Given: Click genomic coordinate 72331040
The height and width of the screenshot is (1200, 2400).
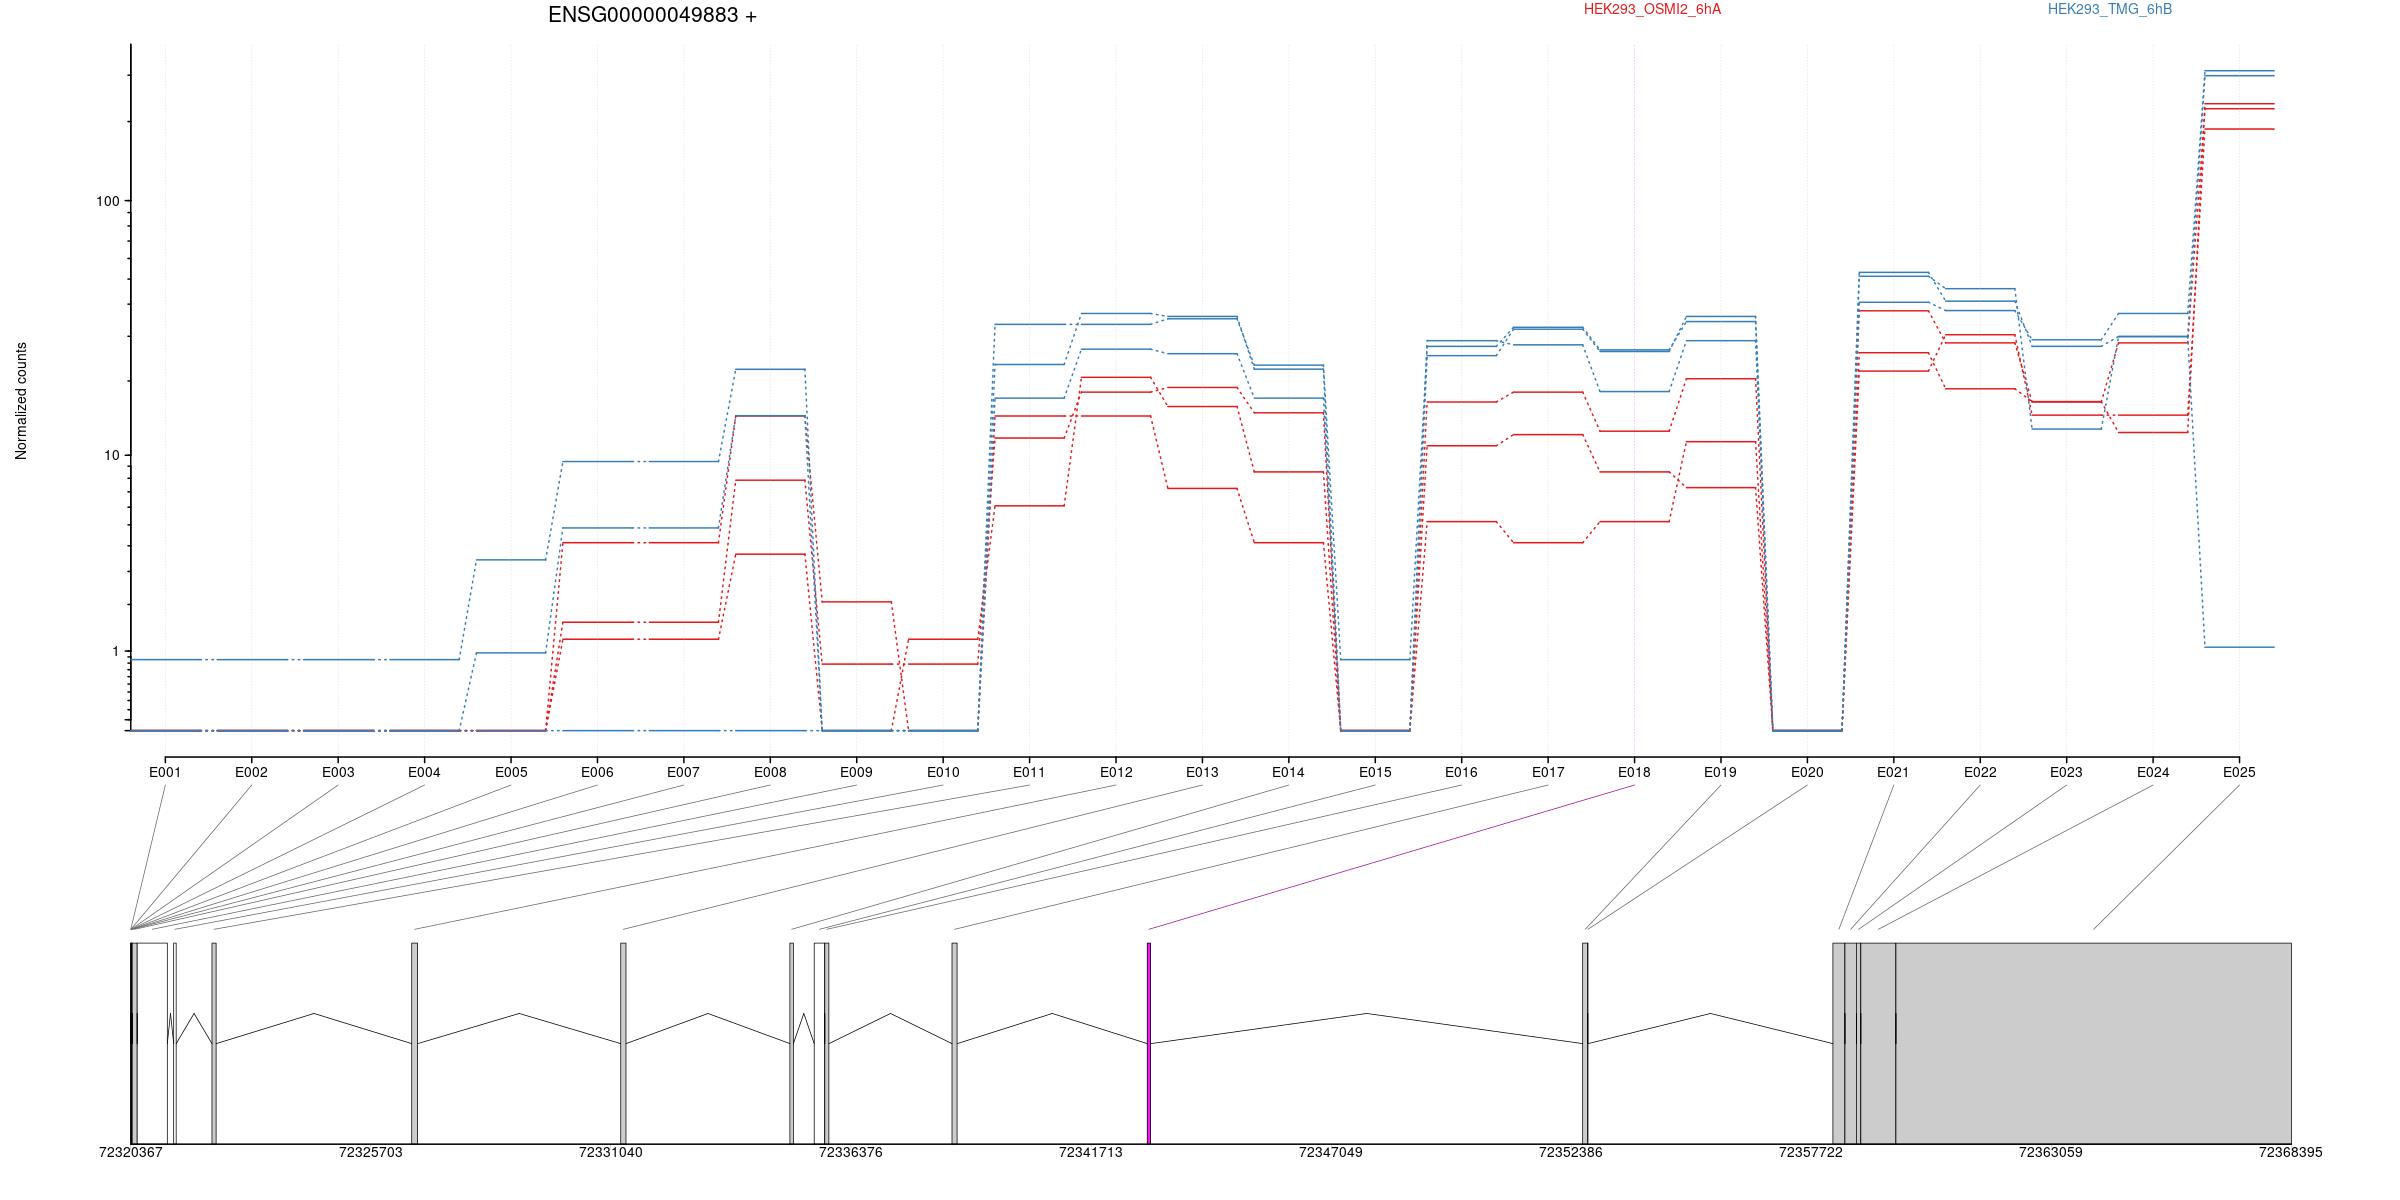Looking at the screenshot, I should [x=610, y=1152].
